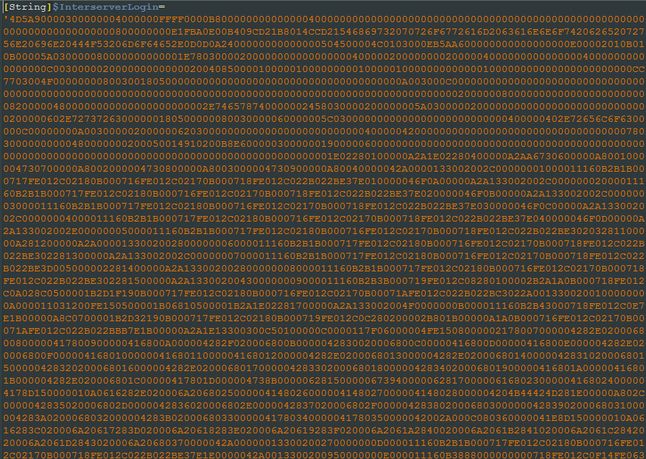The height and width of the screenshot is (459, 646).
Task: Select the line starting 004283A0200068032
Action: pyautogui.click(x=325, y=417)
